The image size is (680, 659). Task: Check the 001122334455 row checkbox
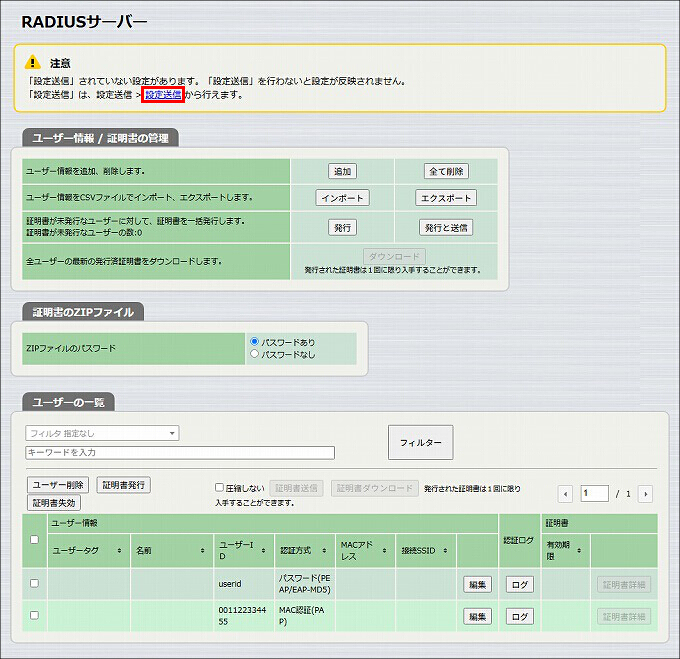pos(34,615)
